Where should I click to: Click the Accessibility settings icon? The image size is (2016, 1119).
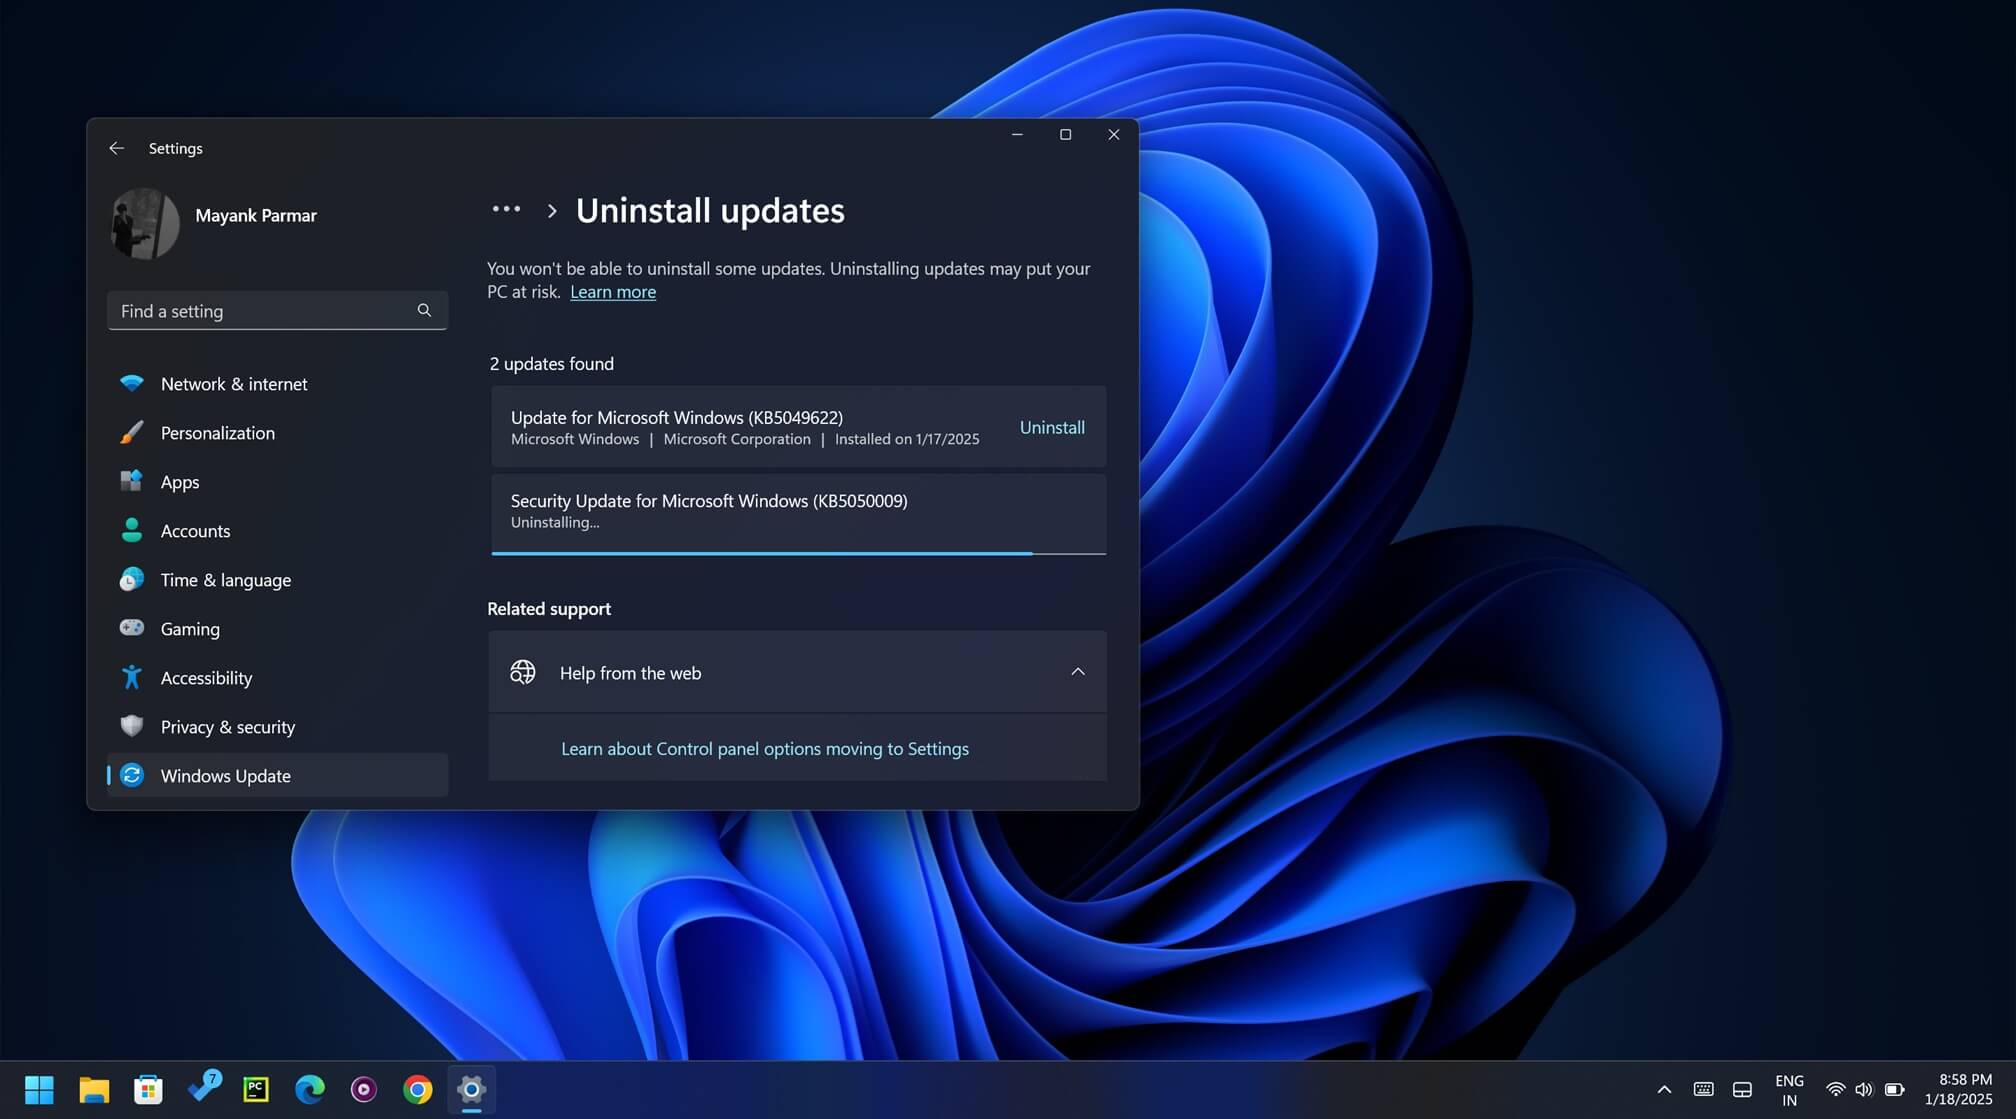131,677
